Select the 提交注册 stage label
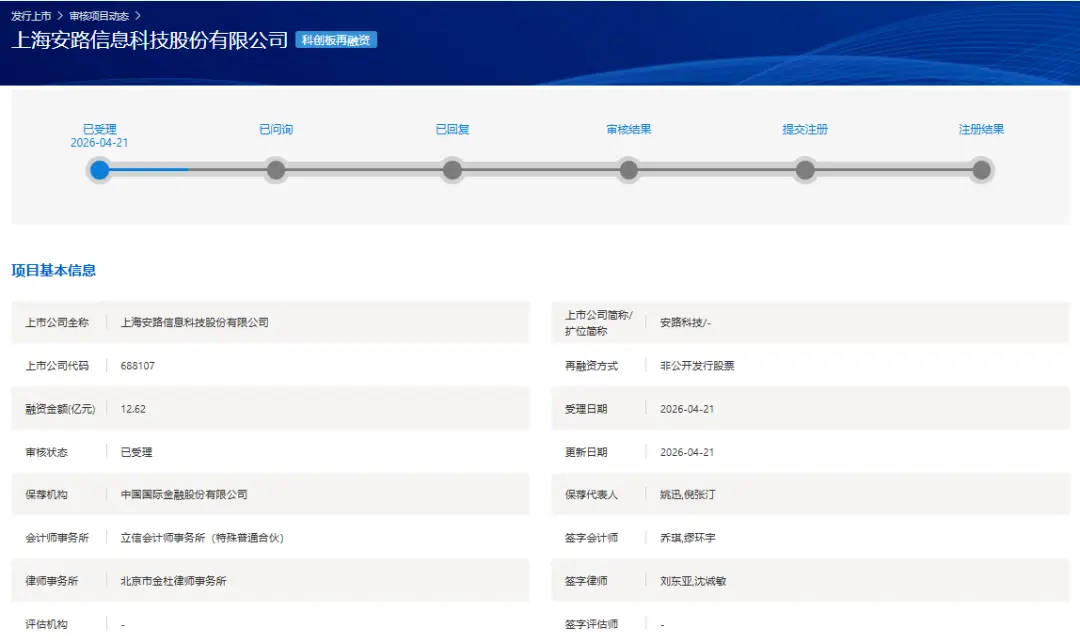The image size is (1080, 643). point(805,128)
